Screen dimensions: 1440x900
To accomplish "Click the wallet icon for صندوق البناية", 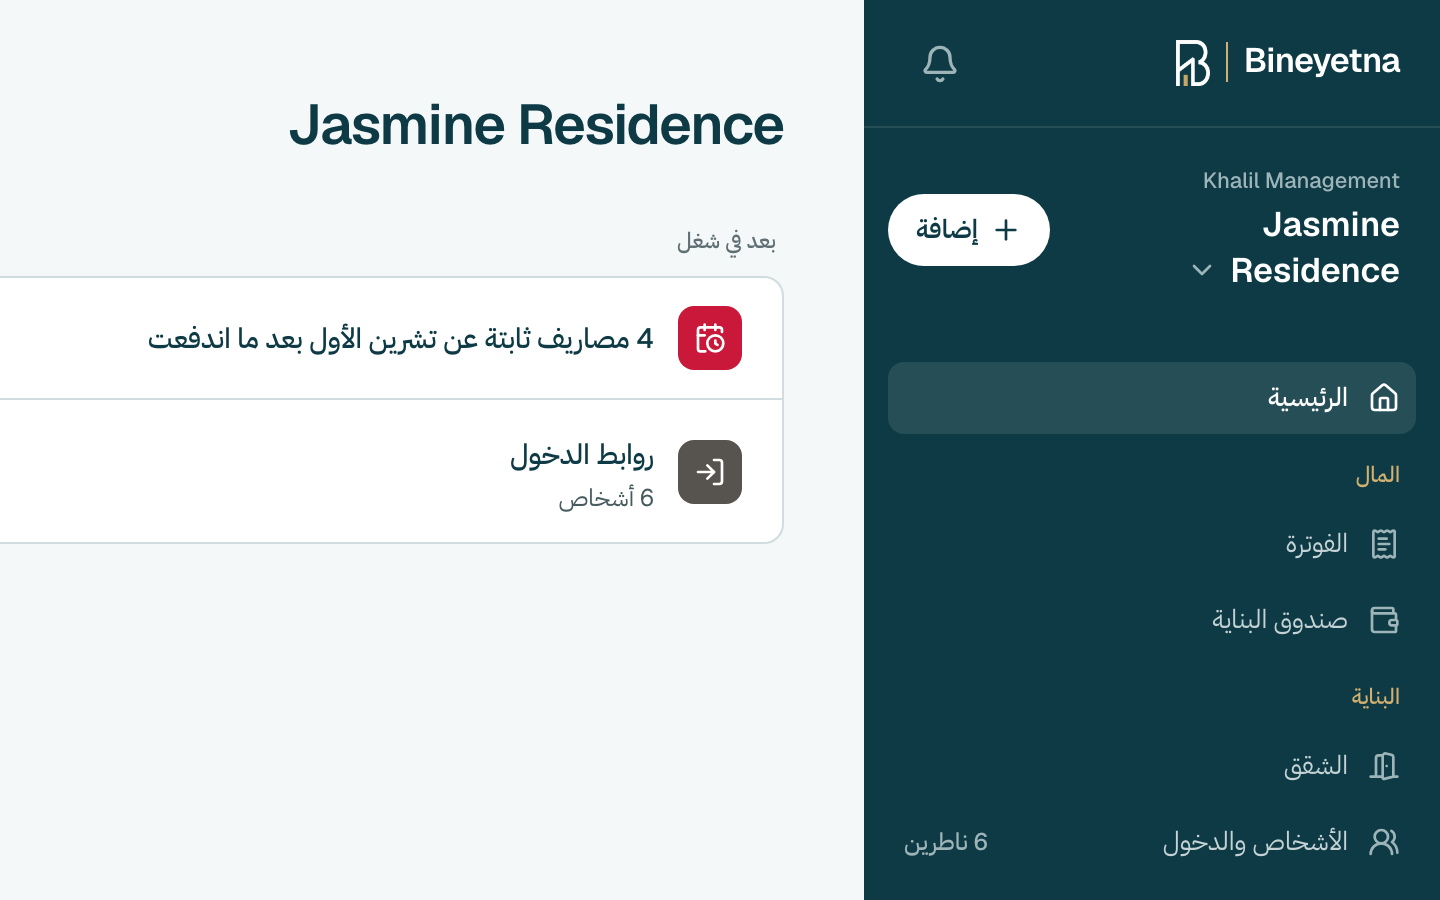I will pyautogui.click(x=1384, y=620).
